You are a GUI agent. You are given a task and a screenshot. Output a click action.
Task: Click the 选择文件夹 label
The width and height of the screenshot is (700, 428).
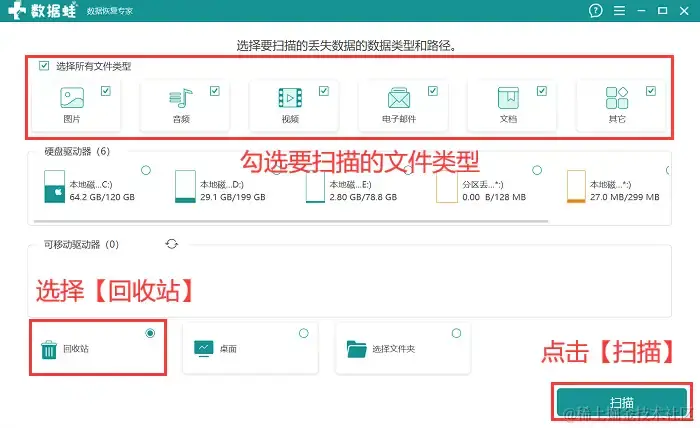click(x=393, y=349)
